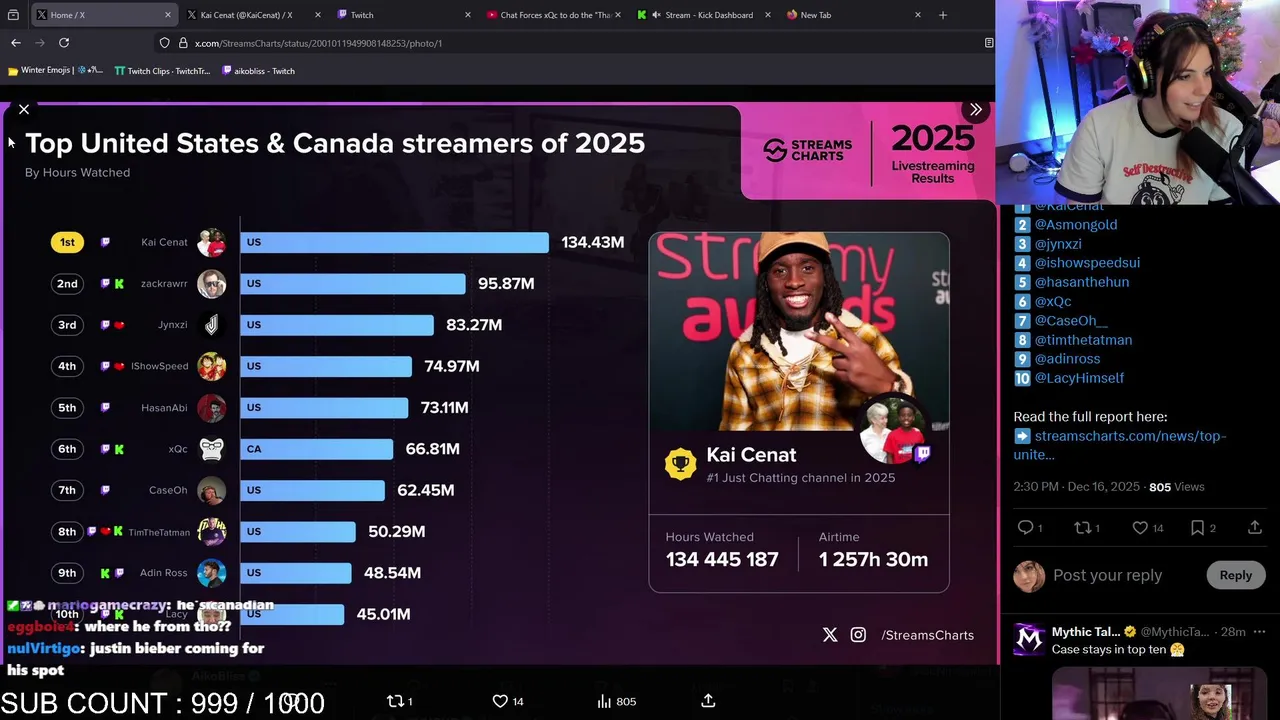This screenshot has width=1280, height=720.
Task: Open @LacyHimself mention link
Action: [x=1079, y=378]
